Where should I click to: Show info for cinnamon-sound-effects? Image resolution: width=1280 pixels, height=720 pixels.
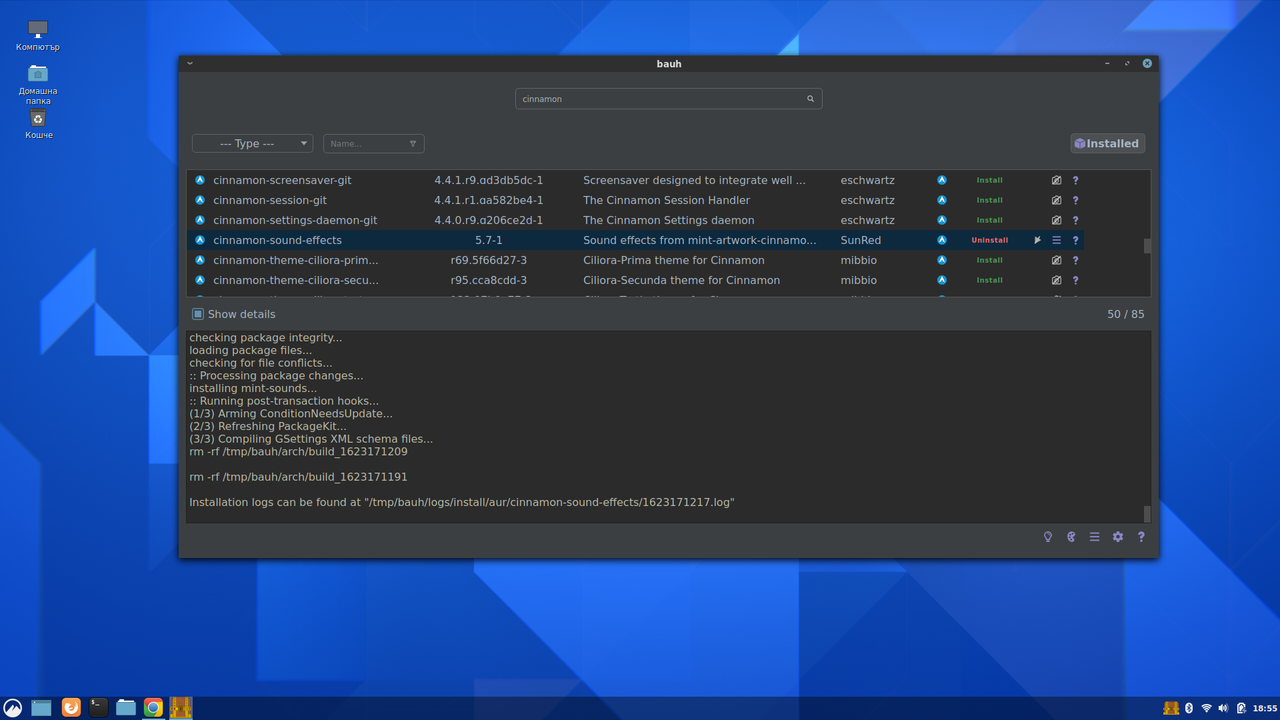(x=1076, y=240)
